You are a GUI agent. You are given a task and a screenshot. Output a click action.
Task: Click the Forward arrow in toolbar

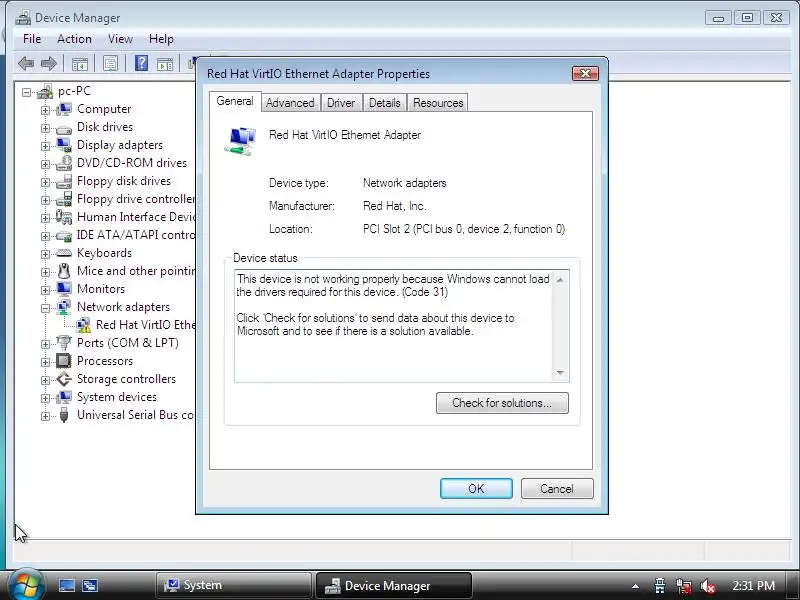pos(48,64)
